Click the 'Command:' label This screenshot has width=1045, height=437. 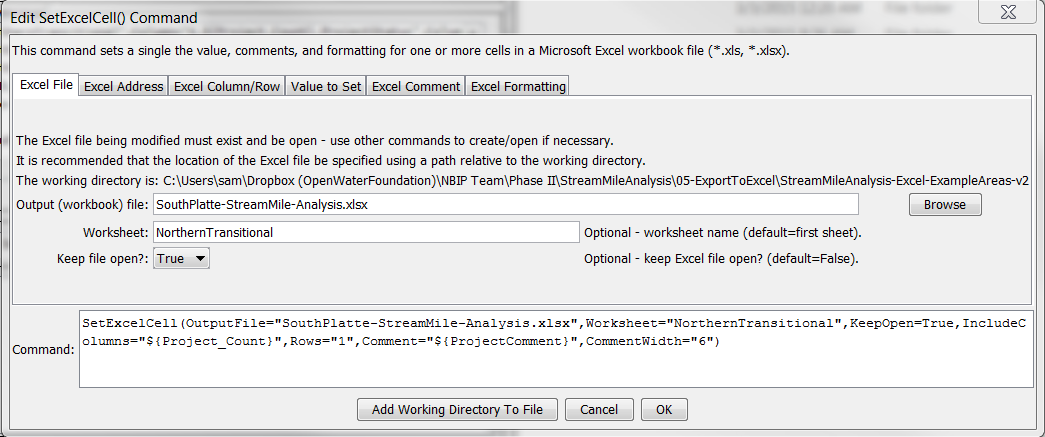click(x=43, y=350)
